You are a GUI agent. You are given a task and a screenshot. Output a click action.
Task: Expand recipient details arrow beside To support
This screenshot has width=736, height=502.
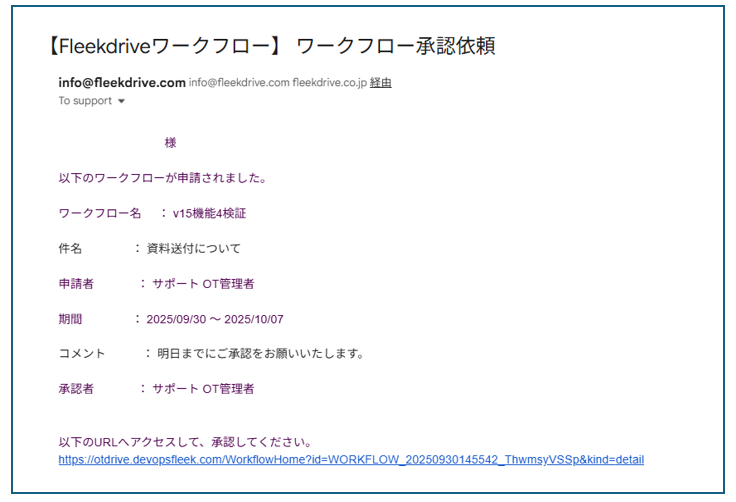122,102
